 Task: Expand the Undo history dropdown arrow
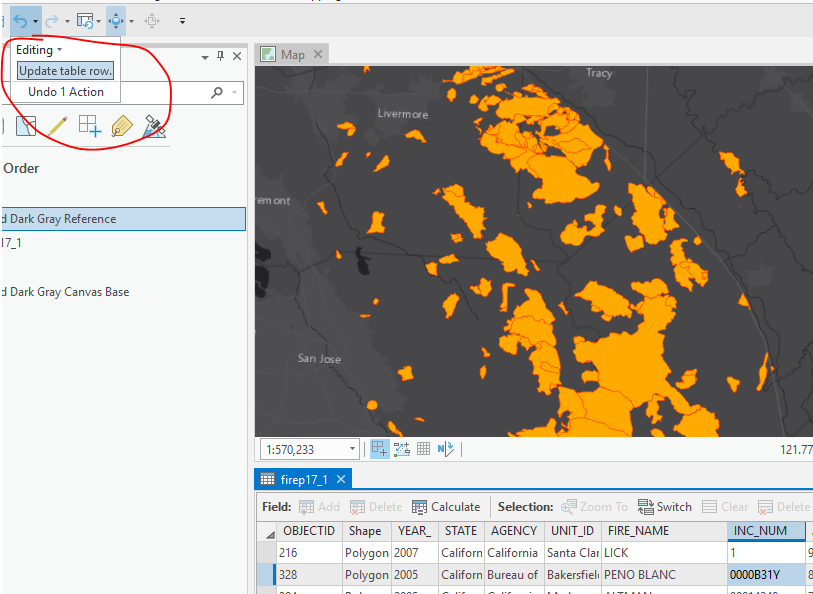point(36,20)
